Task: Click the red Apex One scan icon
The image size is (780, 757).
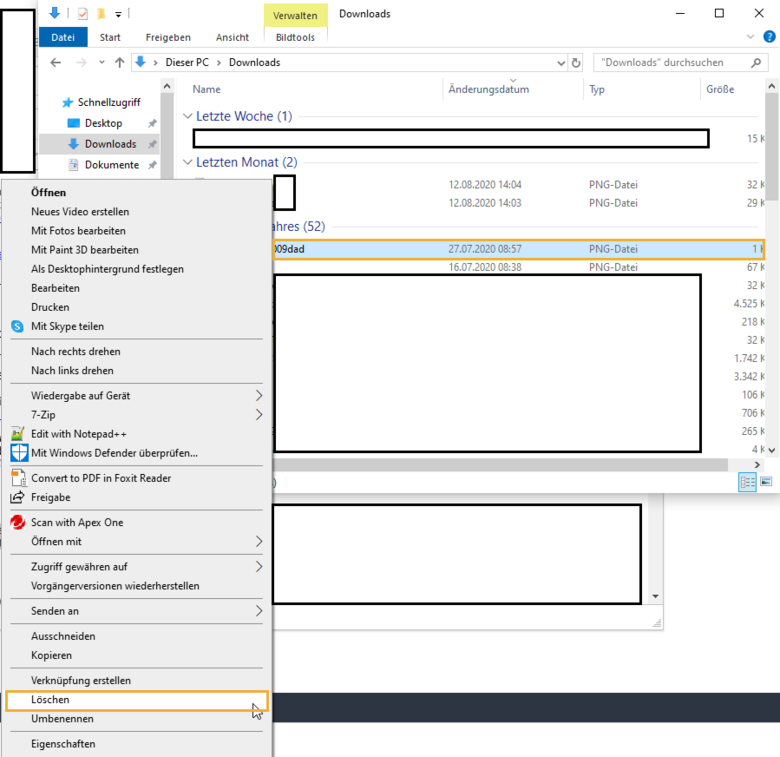Action: [18, 522]
